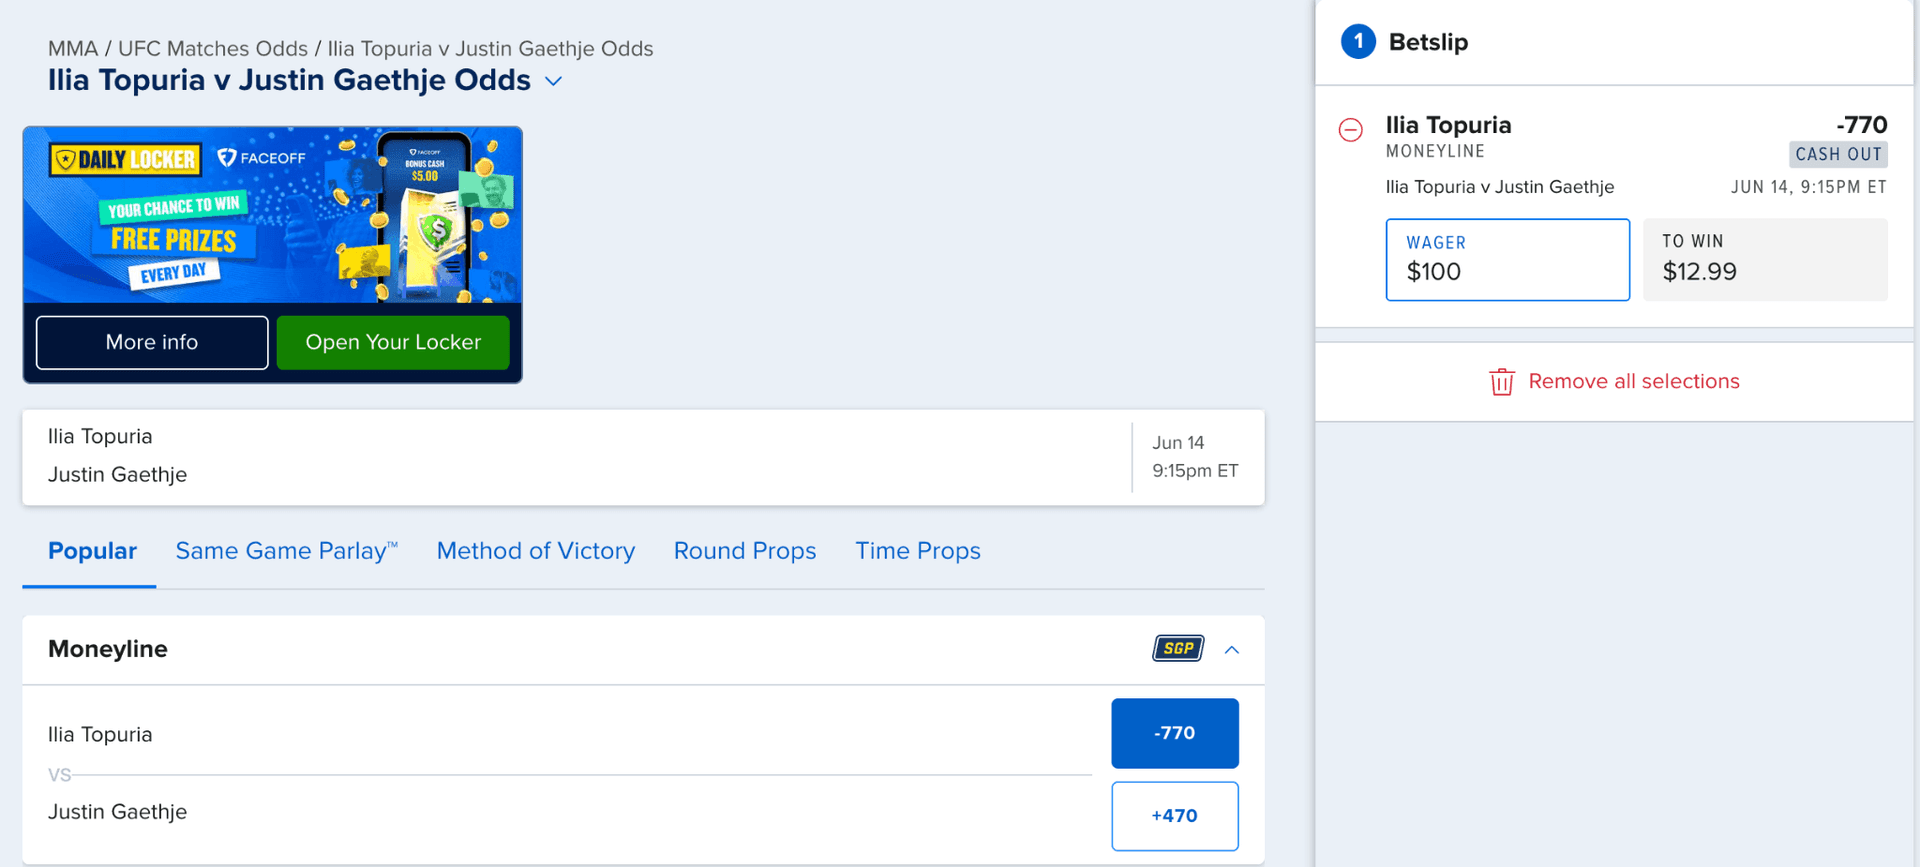This screenshot has height=867, width=1920.
Task: Remove Ilia Topuria selection via minus icon
Action: [1350, 130]
